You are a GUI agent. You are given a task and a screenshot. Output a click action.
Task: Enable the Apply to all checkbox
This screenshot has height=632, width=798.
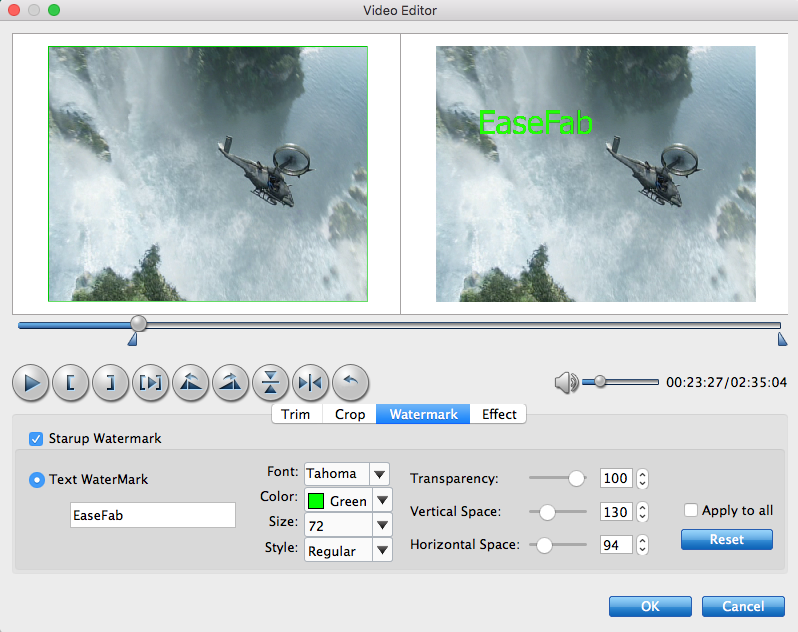point(691,510)
